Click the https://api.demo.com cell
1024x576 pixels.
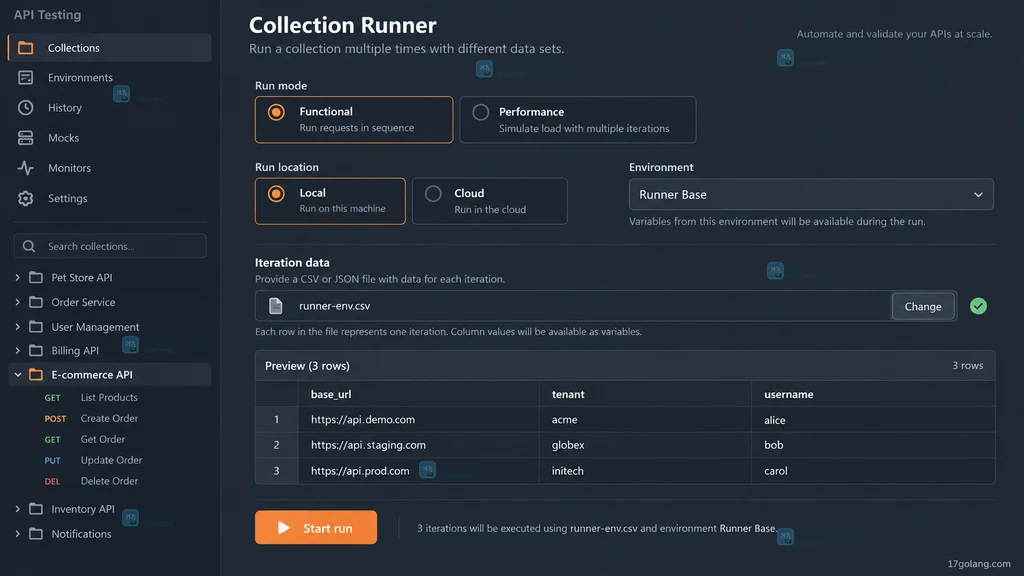[419, 419]
